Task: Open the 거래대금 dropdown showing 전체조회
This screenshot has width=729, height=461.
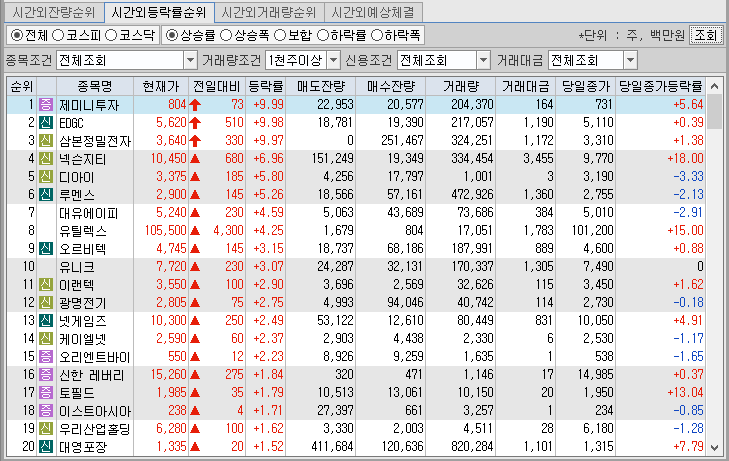Action: point(592,60)
